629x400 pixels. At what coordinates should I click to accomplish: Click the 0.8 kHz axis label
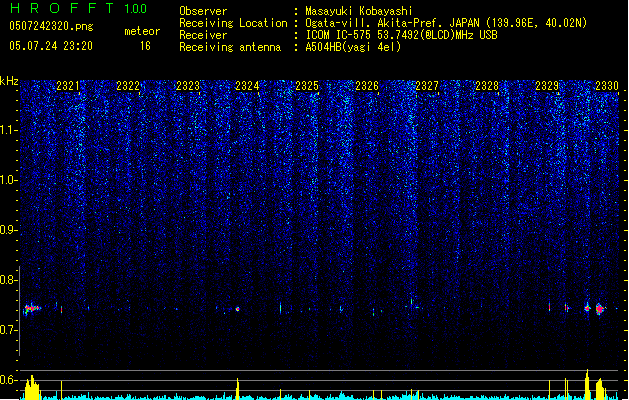coord(8,280)
